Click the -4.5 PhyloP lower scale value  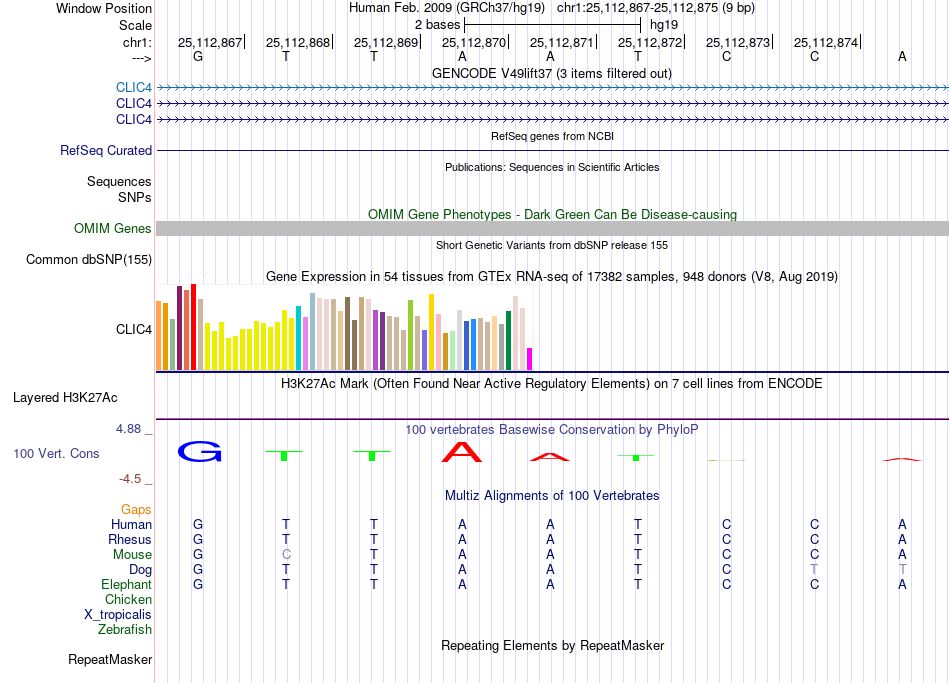click(130, 479)
